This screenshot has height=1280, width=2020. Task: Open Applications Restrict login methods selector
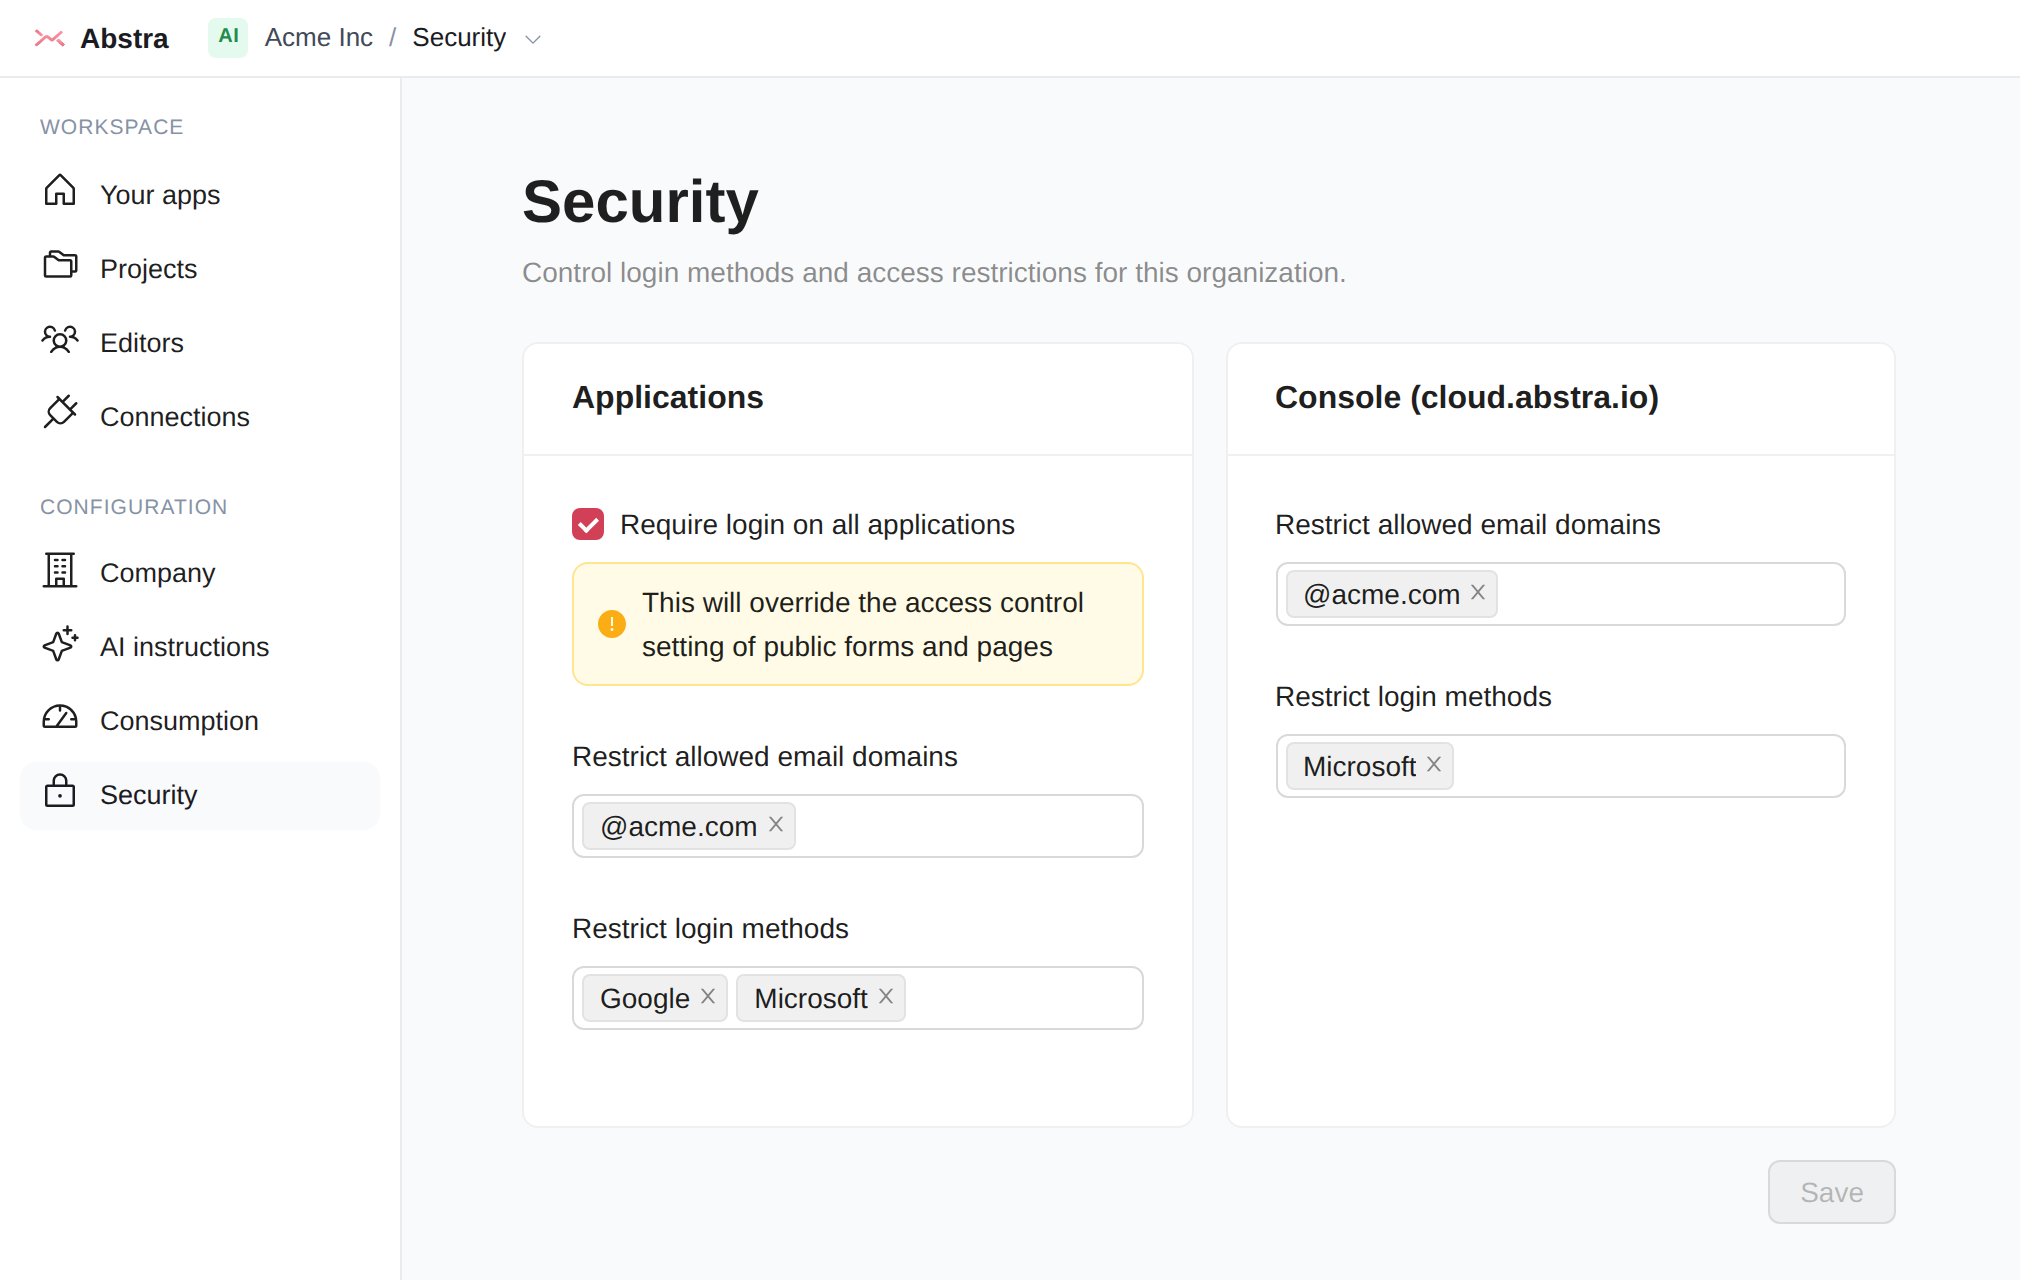858,998
